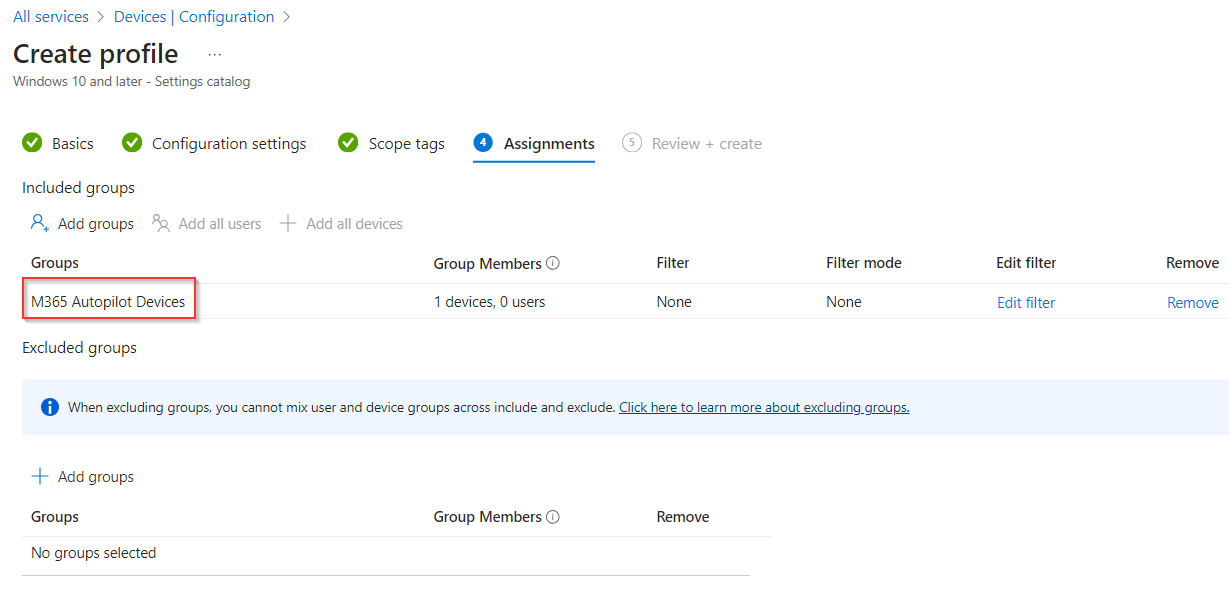Open the Review + create tab
1229x611 pixels.
[x=707, y=144]
